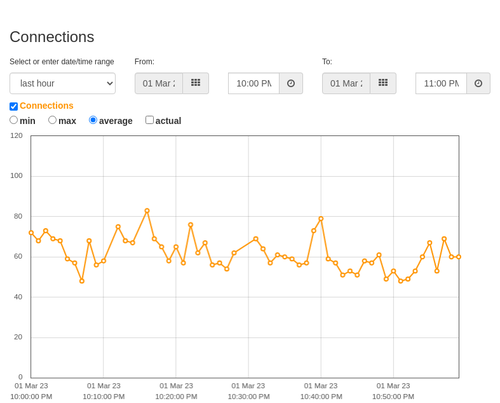
Task: Click the y-axis label 120
Action: tap(16, 136)
